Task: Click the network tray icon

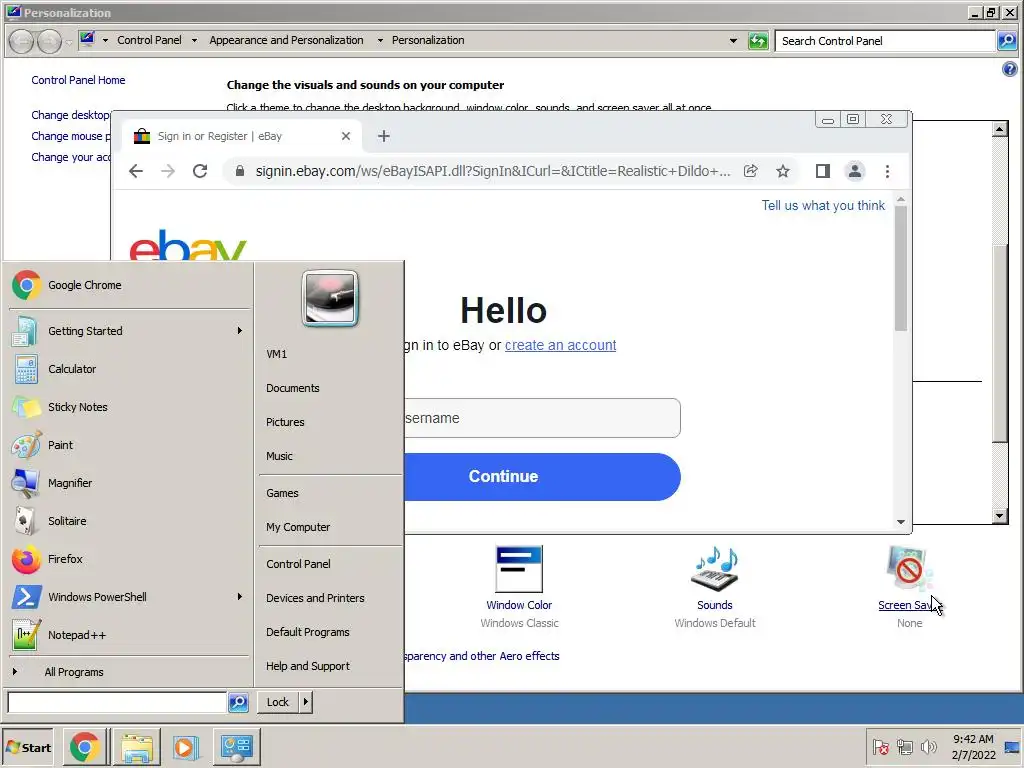Action: click(x=904, y=746)
